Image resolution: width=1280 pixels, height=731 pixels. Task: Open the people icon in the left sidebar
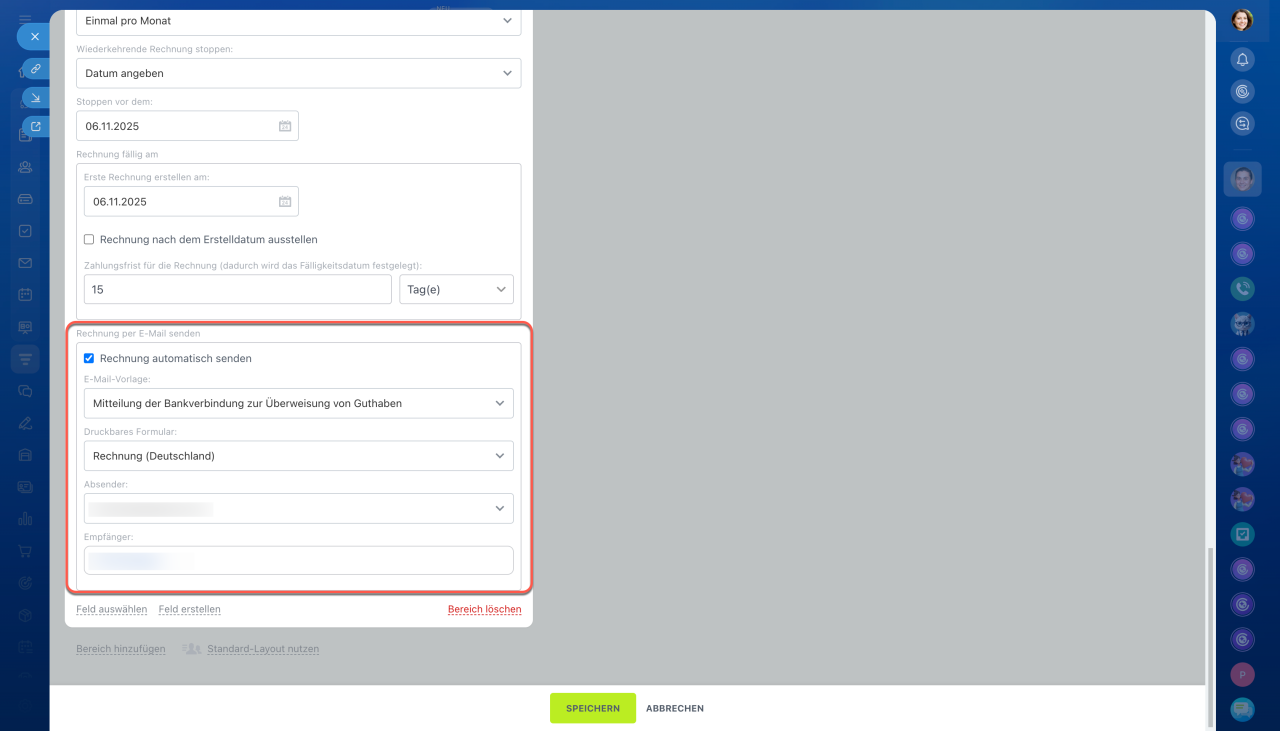coord(25,167)
